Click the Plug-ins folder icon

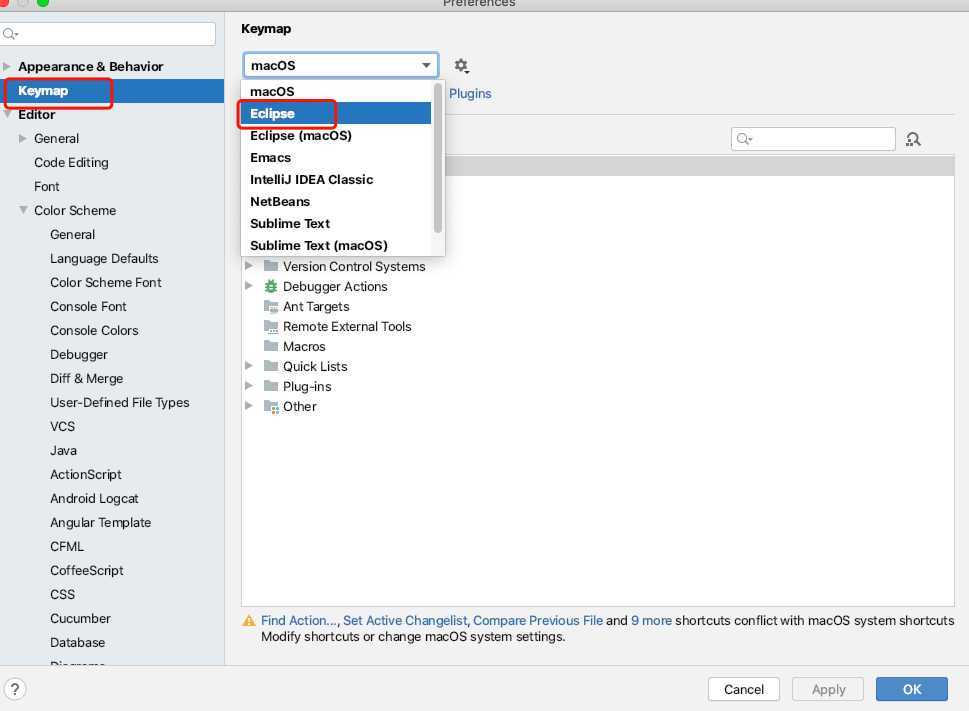click(271, 386)
